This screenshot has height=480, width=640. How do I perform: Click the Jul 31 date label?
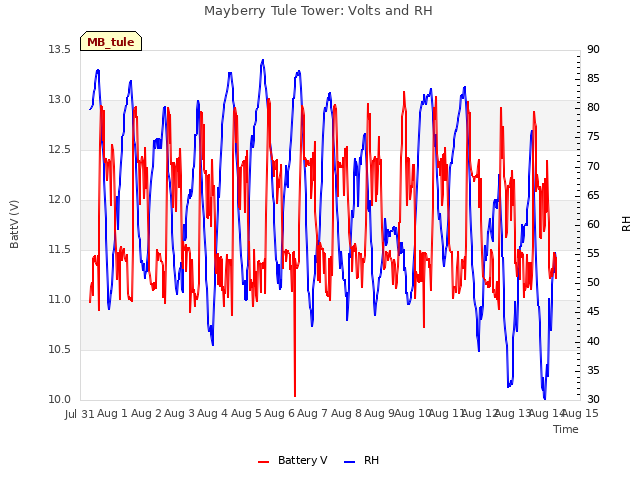80,414
